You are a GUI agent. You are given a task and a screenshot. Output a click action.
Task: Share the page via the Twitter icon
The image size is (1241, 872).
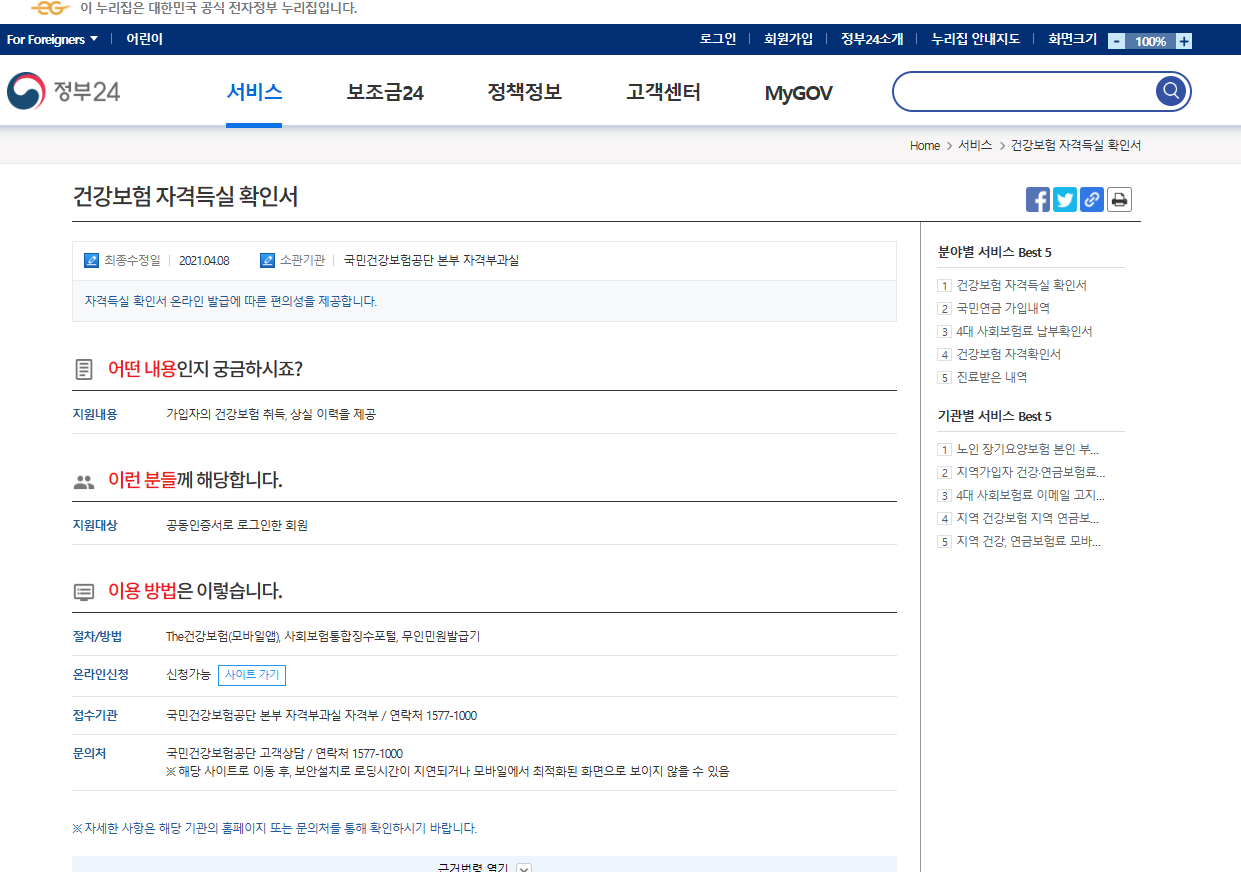point(1064,199)
